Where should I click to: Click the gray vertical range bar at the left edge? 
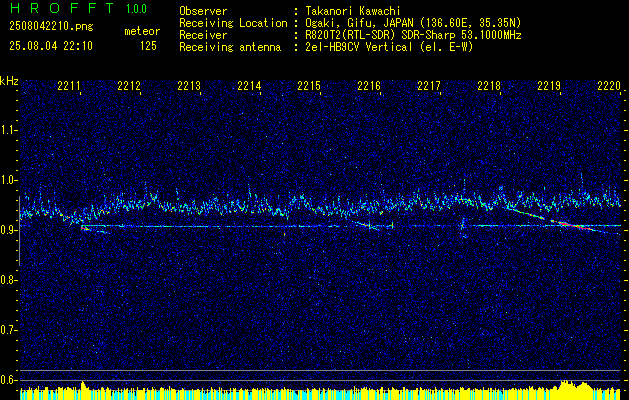20,231
